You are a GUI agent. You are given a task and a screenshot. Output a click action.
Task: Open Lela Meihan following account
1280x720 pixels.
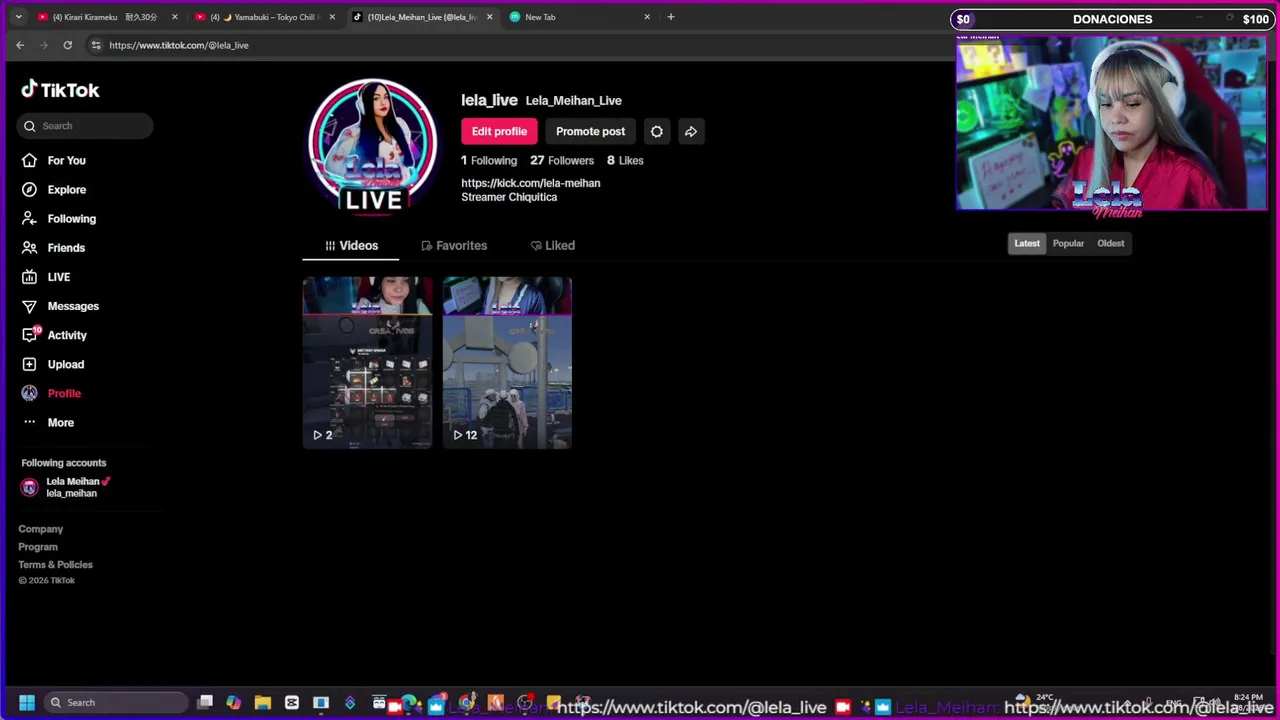(66, 487)
